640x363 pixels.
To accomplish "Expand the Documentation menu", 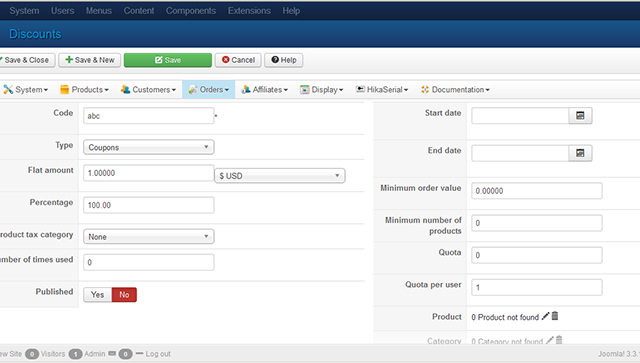I will 455,89.
